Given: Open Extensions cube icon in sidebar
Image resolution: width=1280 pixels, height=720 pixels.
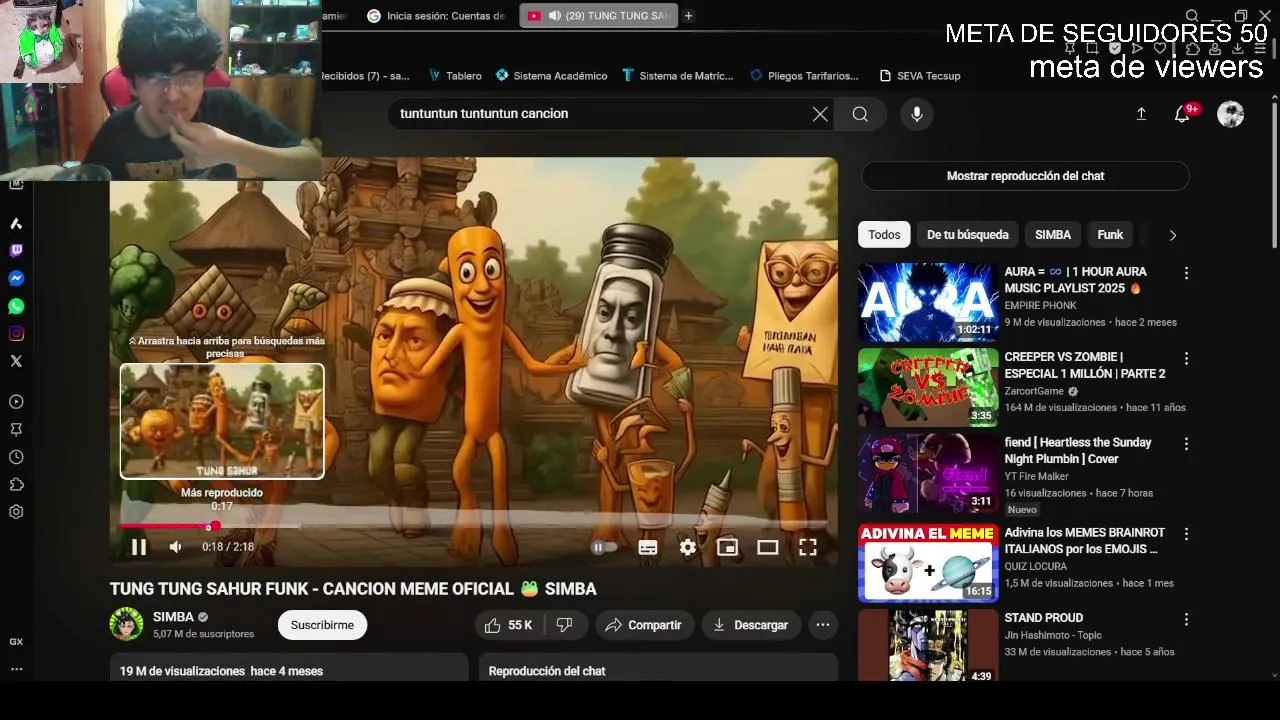Looking at the screenshot, I should (x=16, y=484).
